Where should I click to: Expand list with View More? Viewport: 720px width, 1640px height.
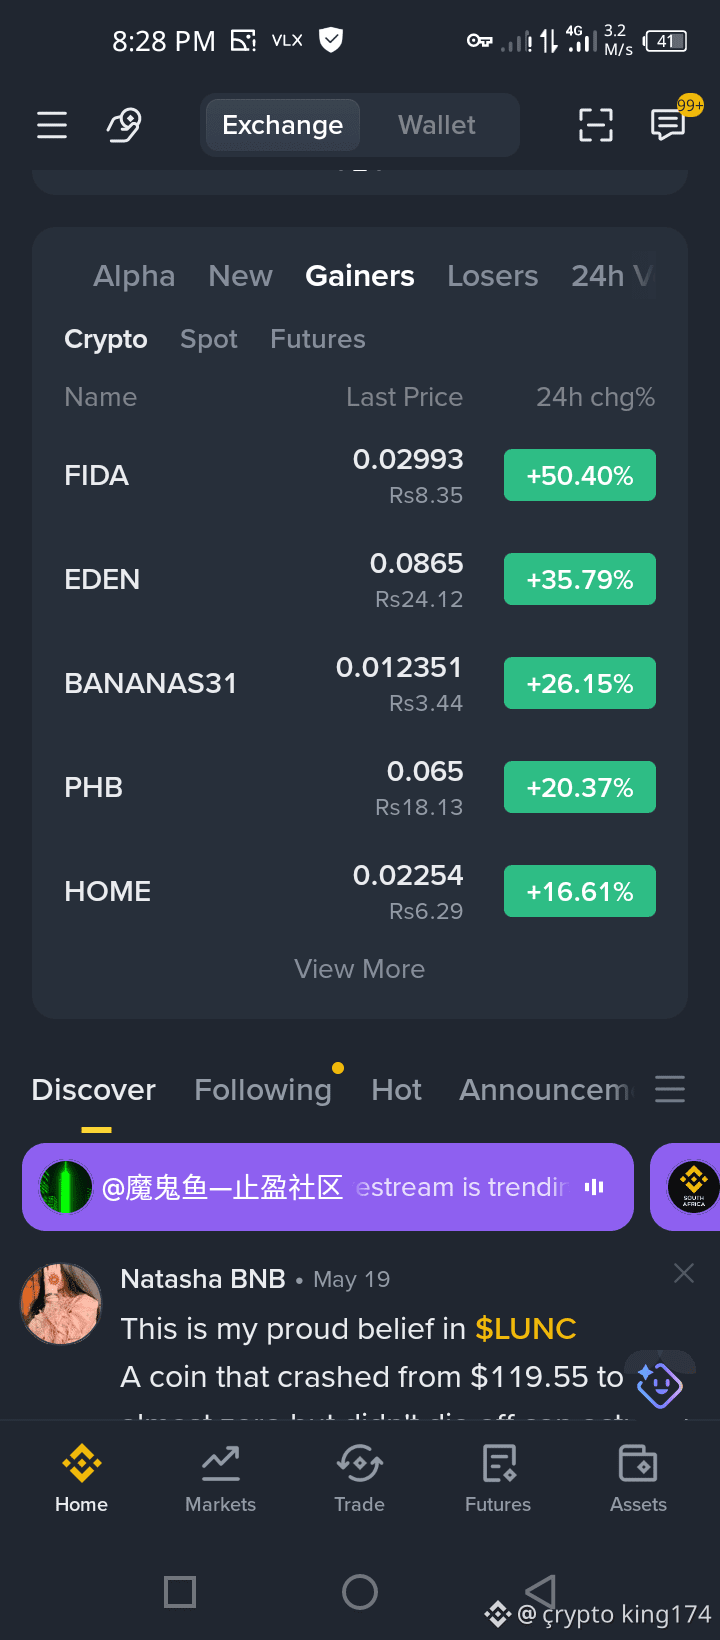click(360, 969)
